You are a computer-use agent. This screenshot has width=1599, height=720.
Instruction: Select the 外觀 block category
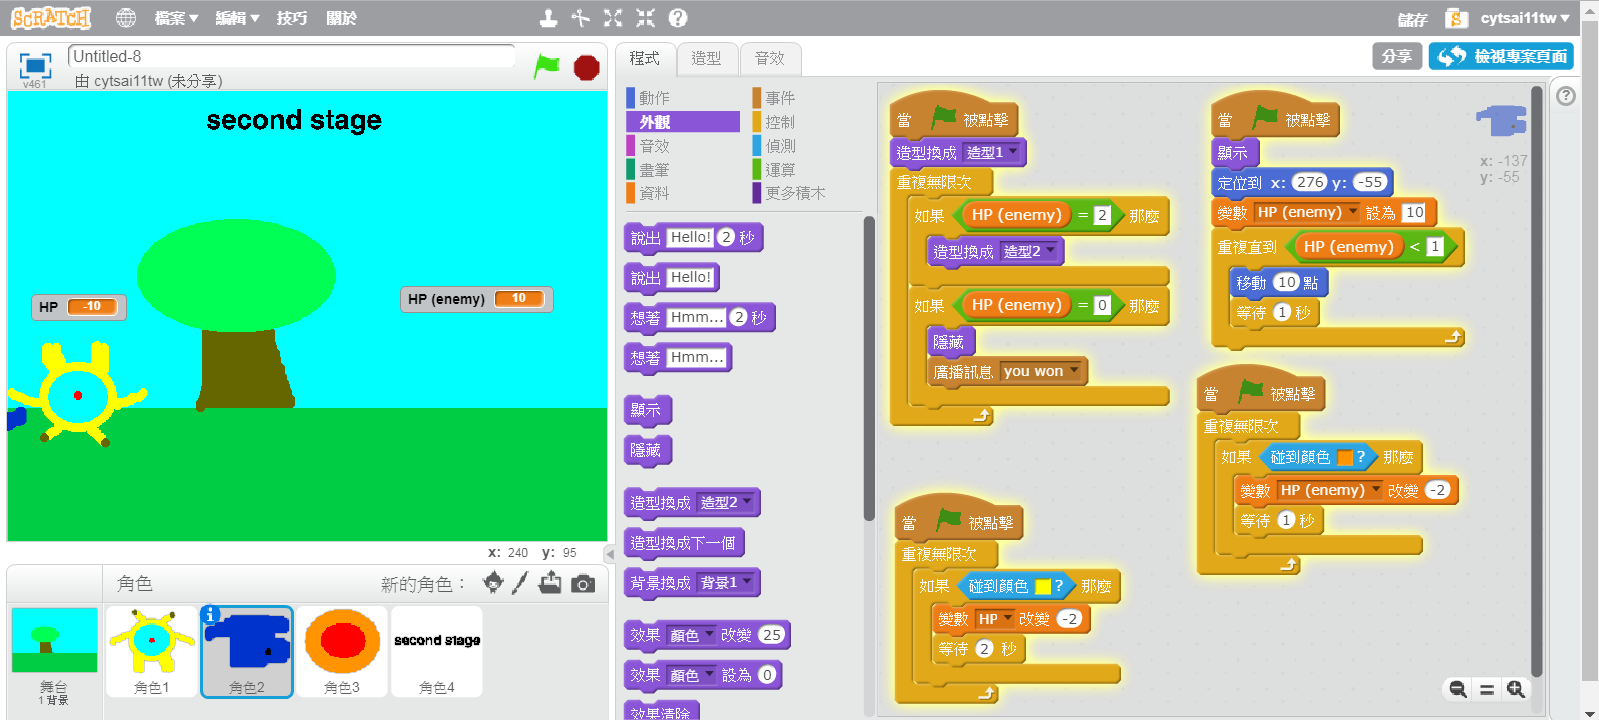[x=683, y=121]
